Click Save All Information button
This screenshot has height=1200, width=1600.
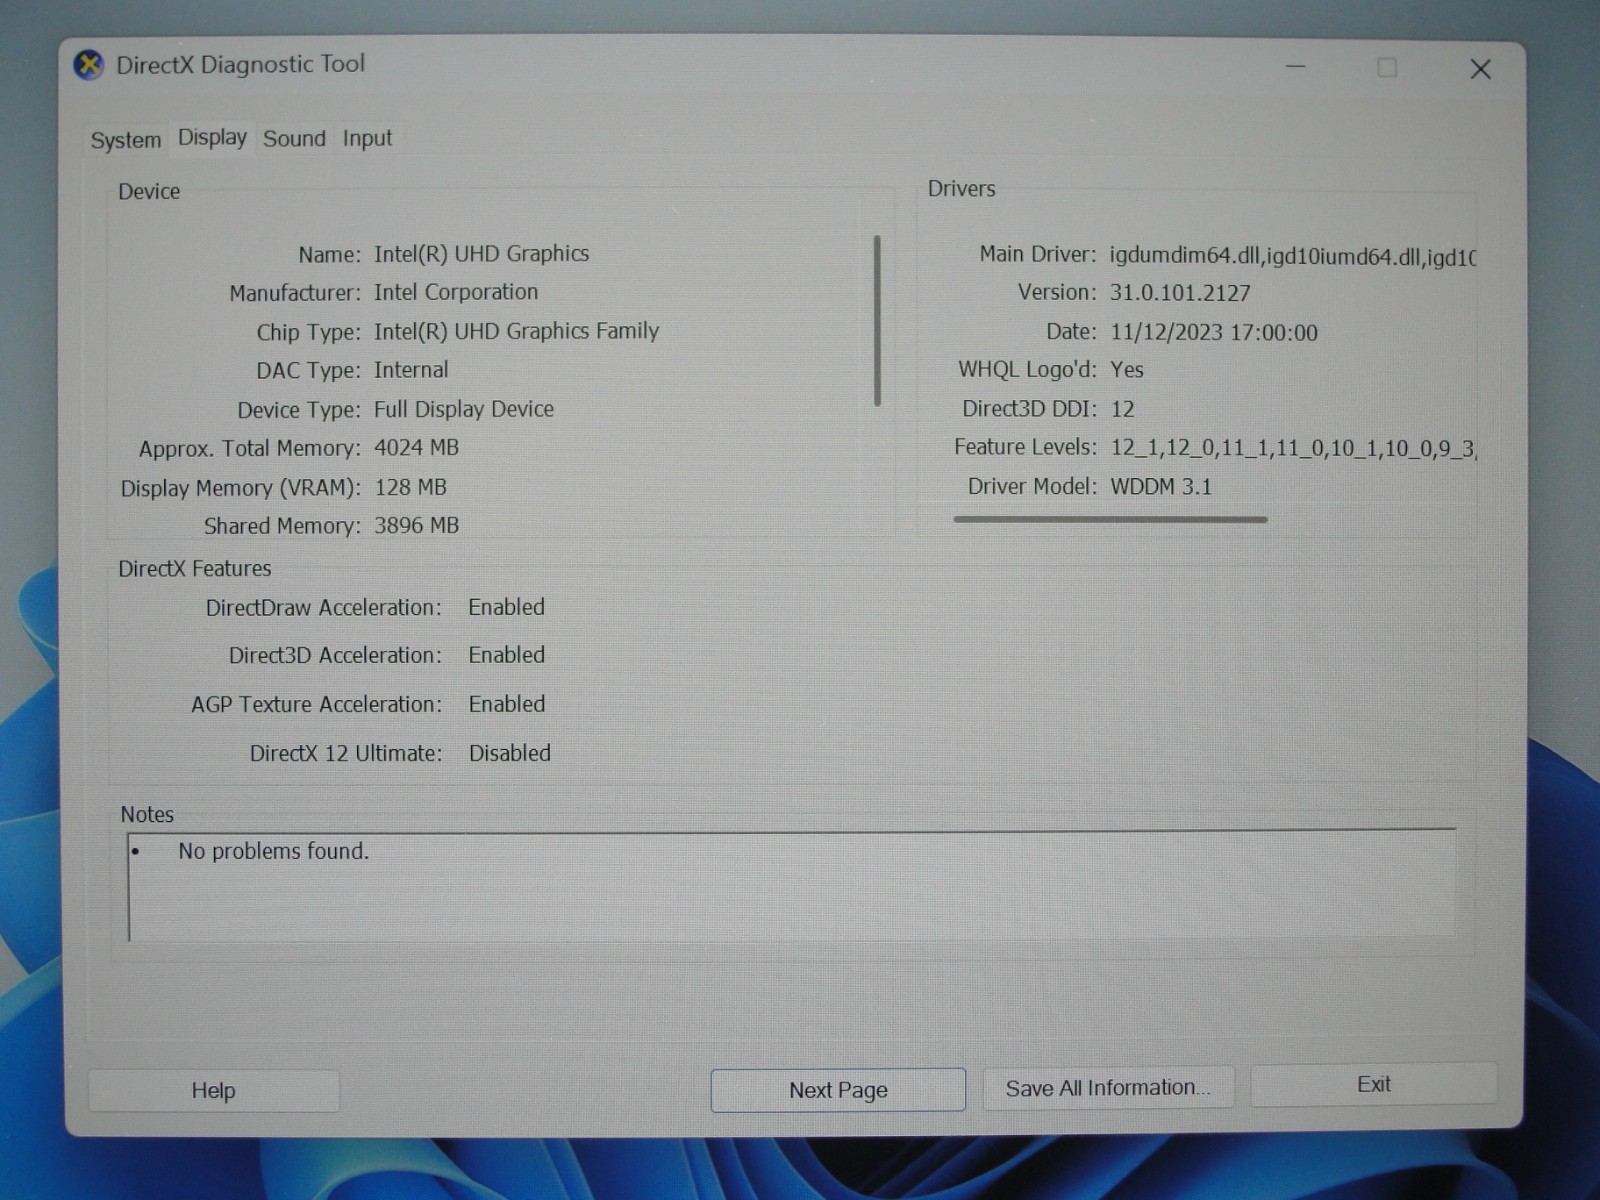pyautogui.click(x=1108, y=1087)
